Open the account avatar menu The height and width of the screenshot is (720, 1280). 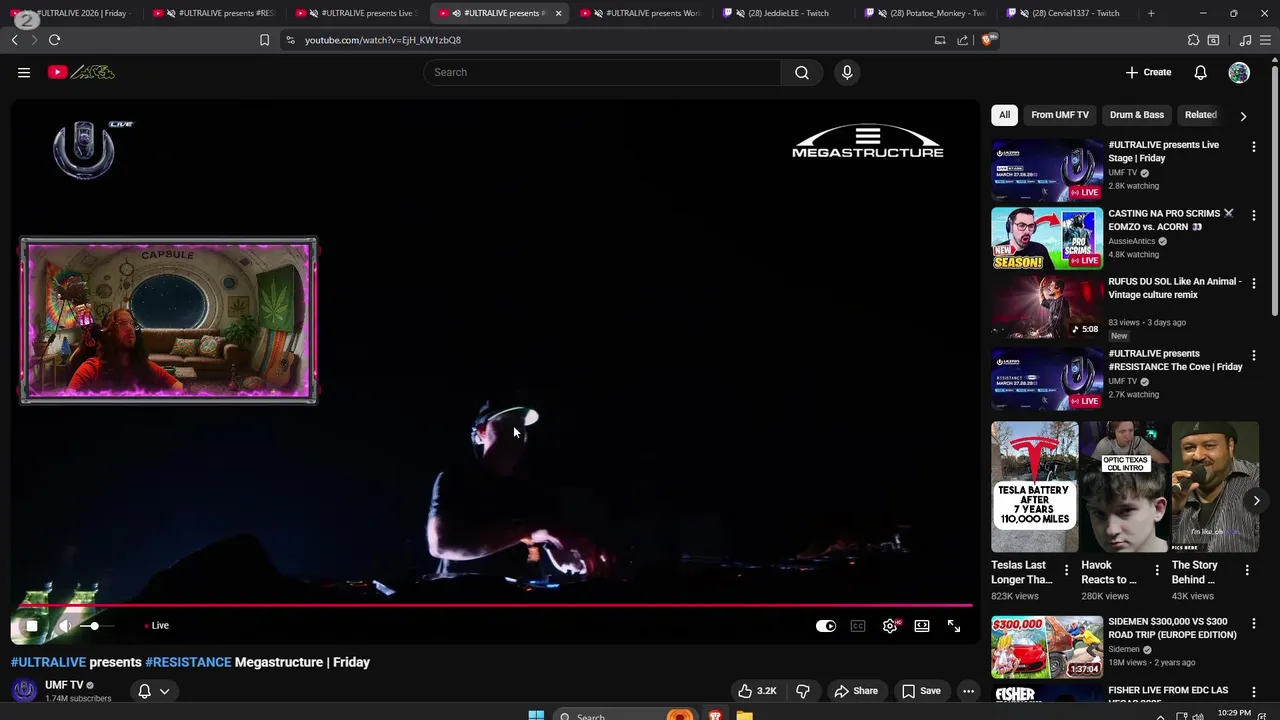[1239, 72]
